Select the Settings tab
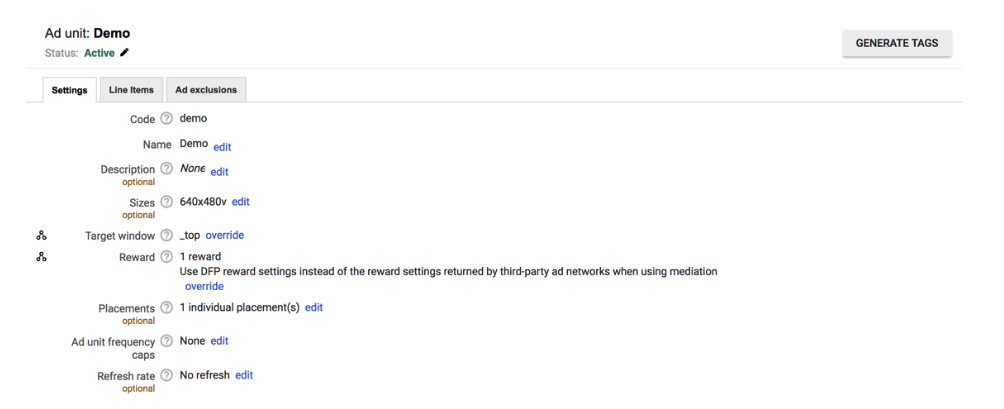The height and width of the screenshot is (409, 1004). tap(69, 90)
